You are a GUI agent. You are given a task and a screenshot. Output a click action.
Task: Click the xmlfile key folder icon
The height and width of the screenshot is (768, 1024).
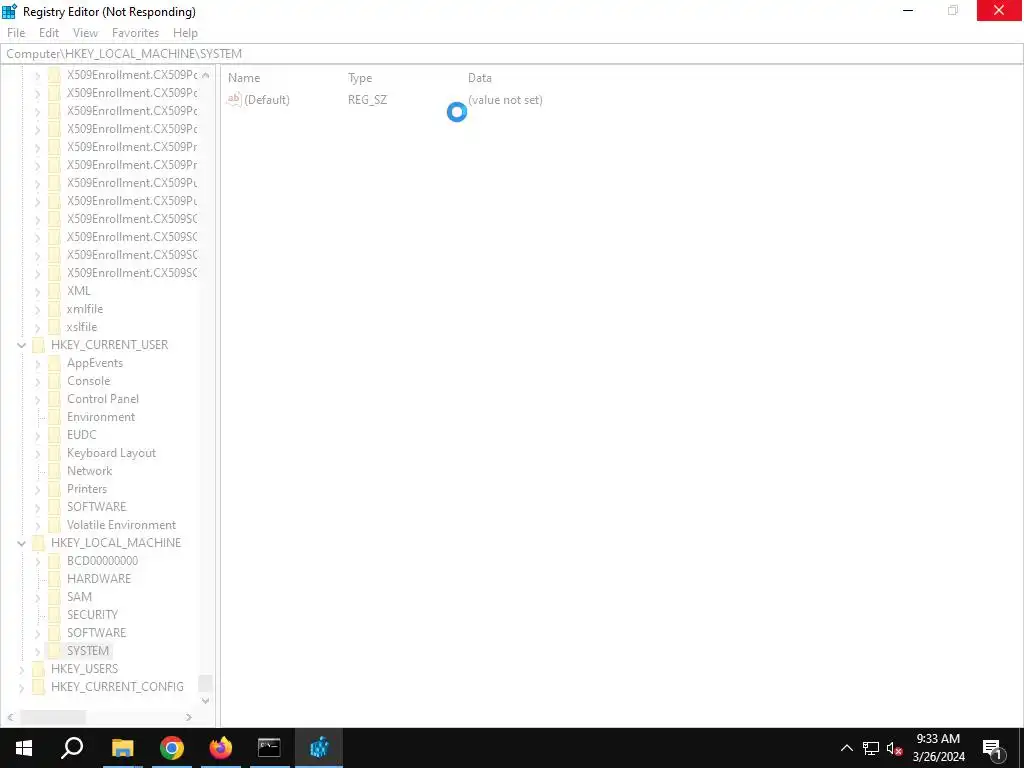pyautogui.click(x=55, y=309)
